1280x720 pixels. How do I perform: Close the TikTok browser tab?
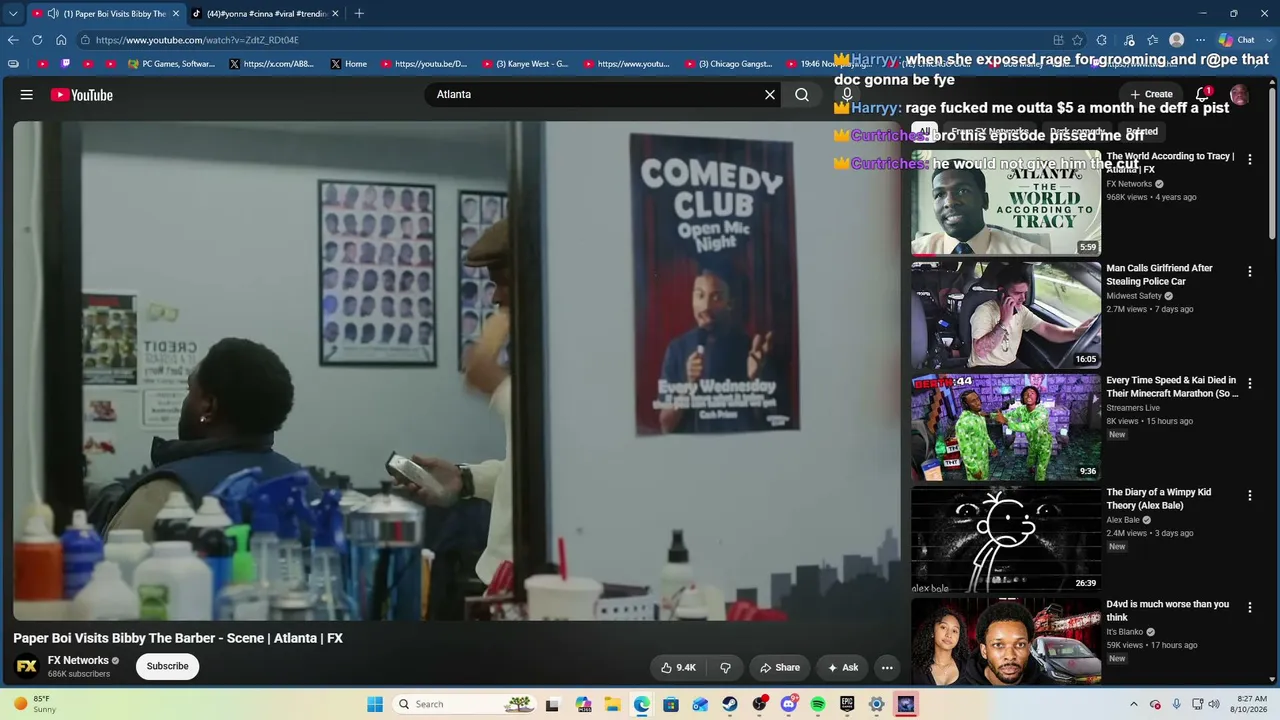pyautogui.click(x=335, y=14)
